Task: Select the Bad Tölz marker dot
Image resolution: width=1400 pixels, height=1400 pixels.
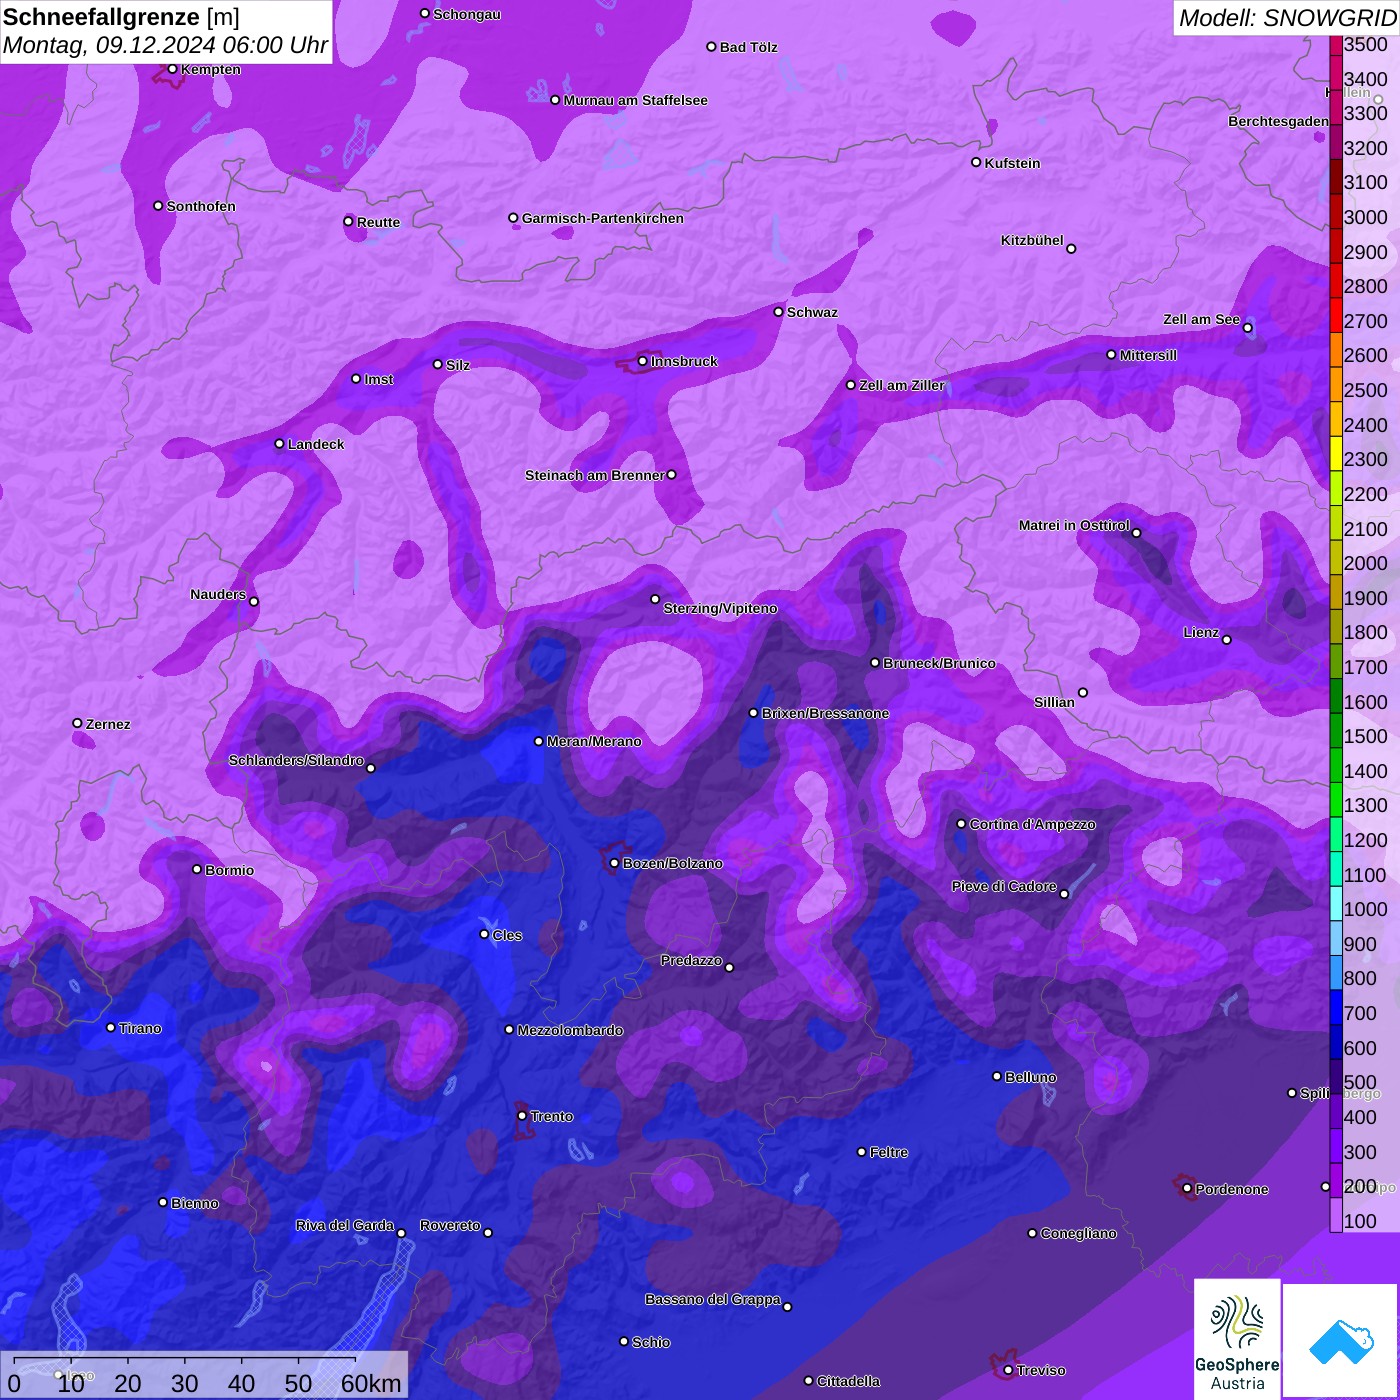Action: click(x=712, y=47)
